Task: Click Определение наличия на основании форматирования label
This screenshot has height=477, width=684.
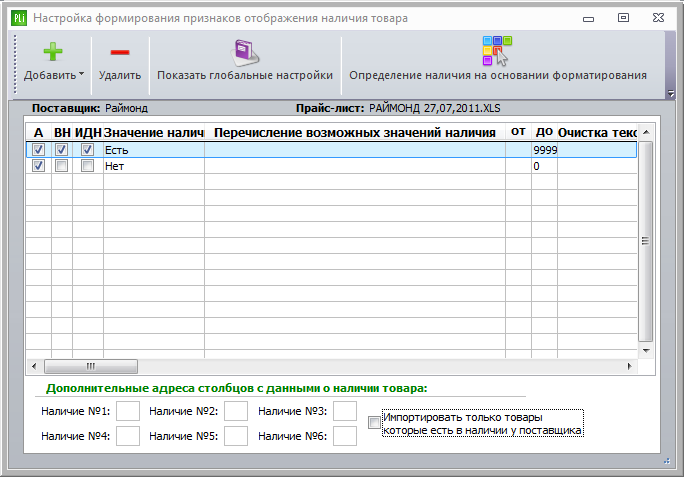Action: [498, 75]
